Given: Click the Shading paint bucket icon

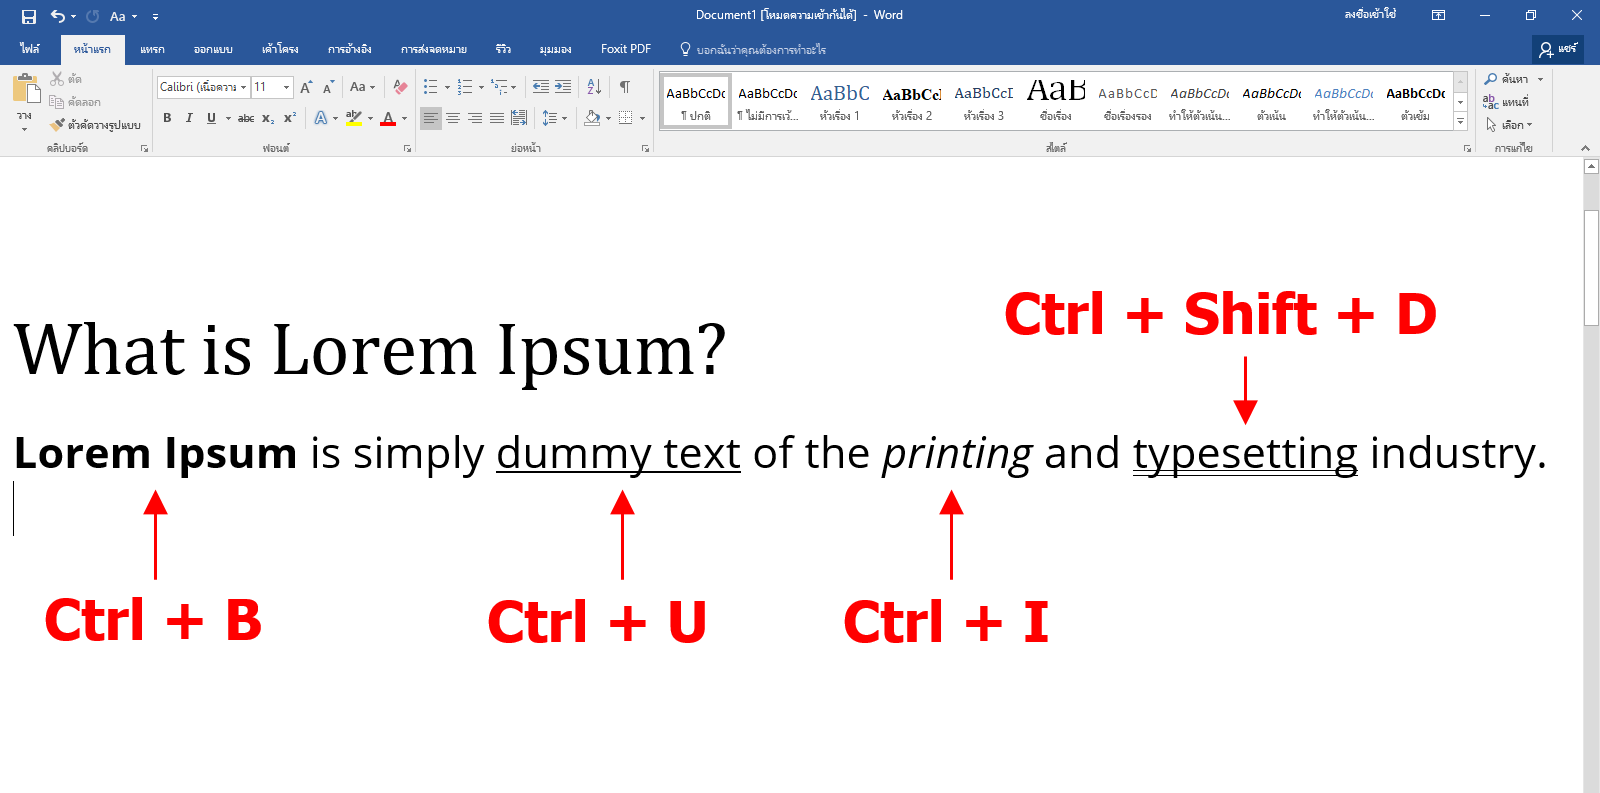Looking at the screenshot, I should click(x=592, y=118).
